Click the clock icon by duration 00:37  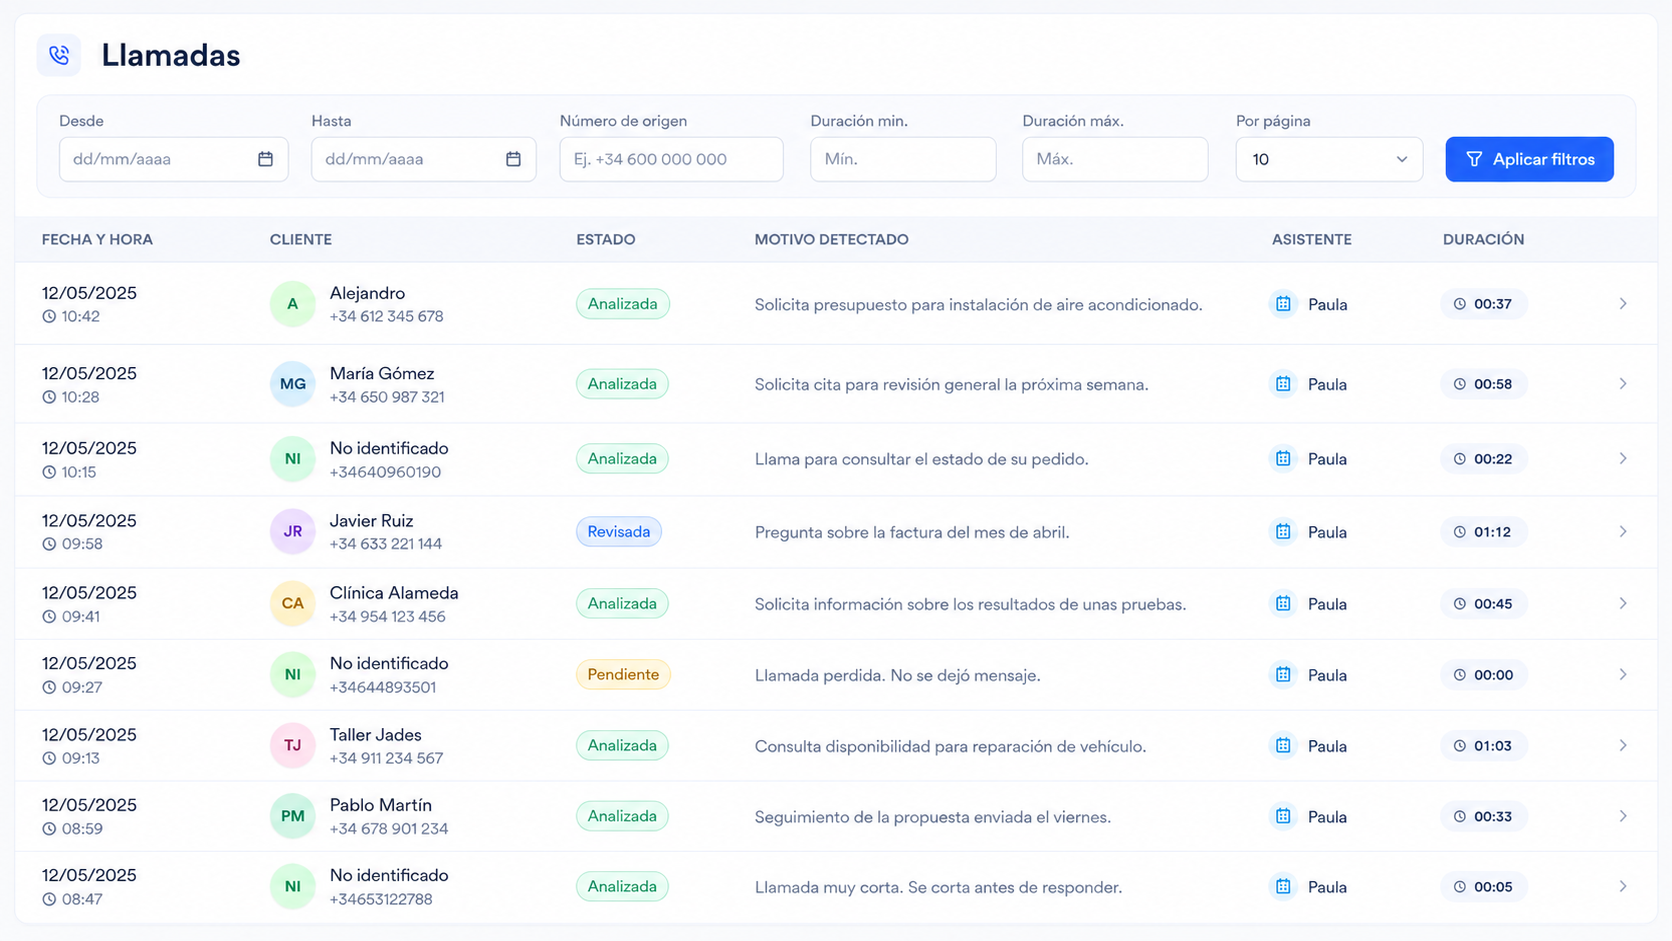[1460, 304]
